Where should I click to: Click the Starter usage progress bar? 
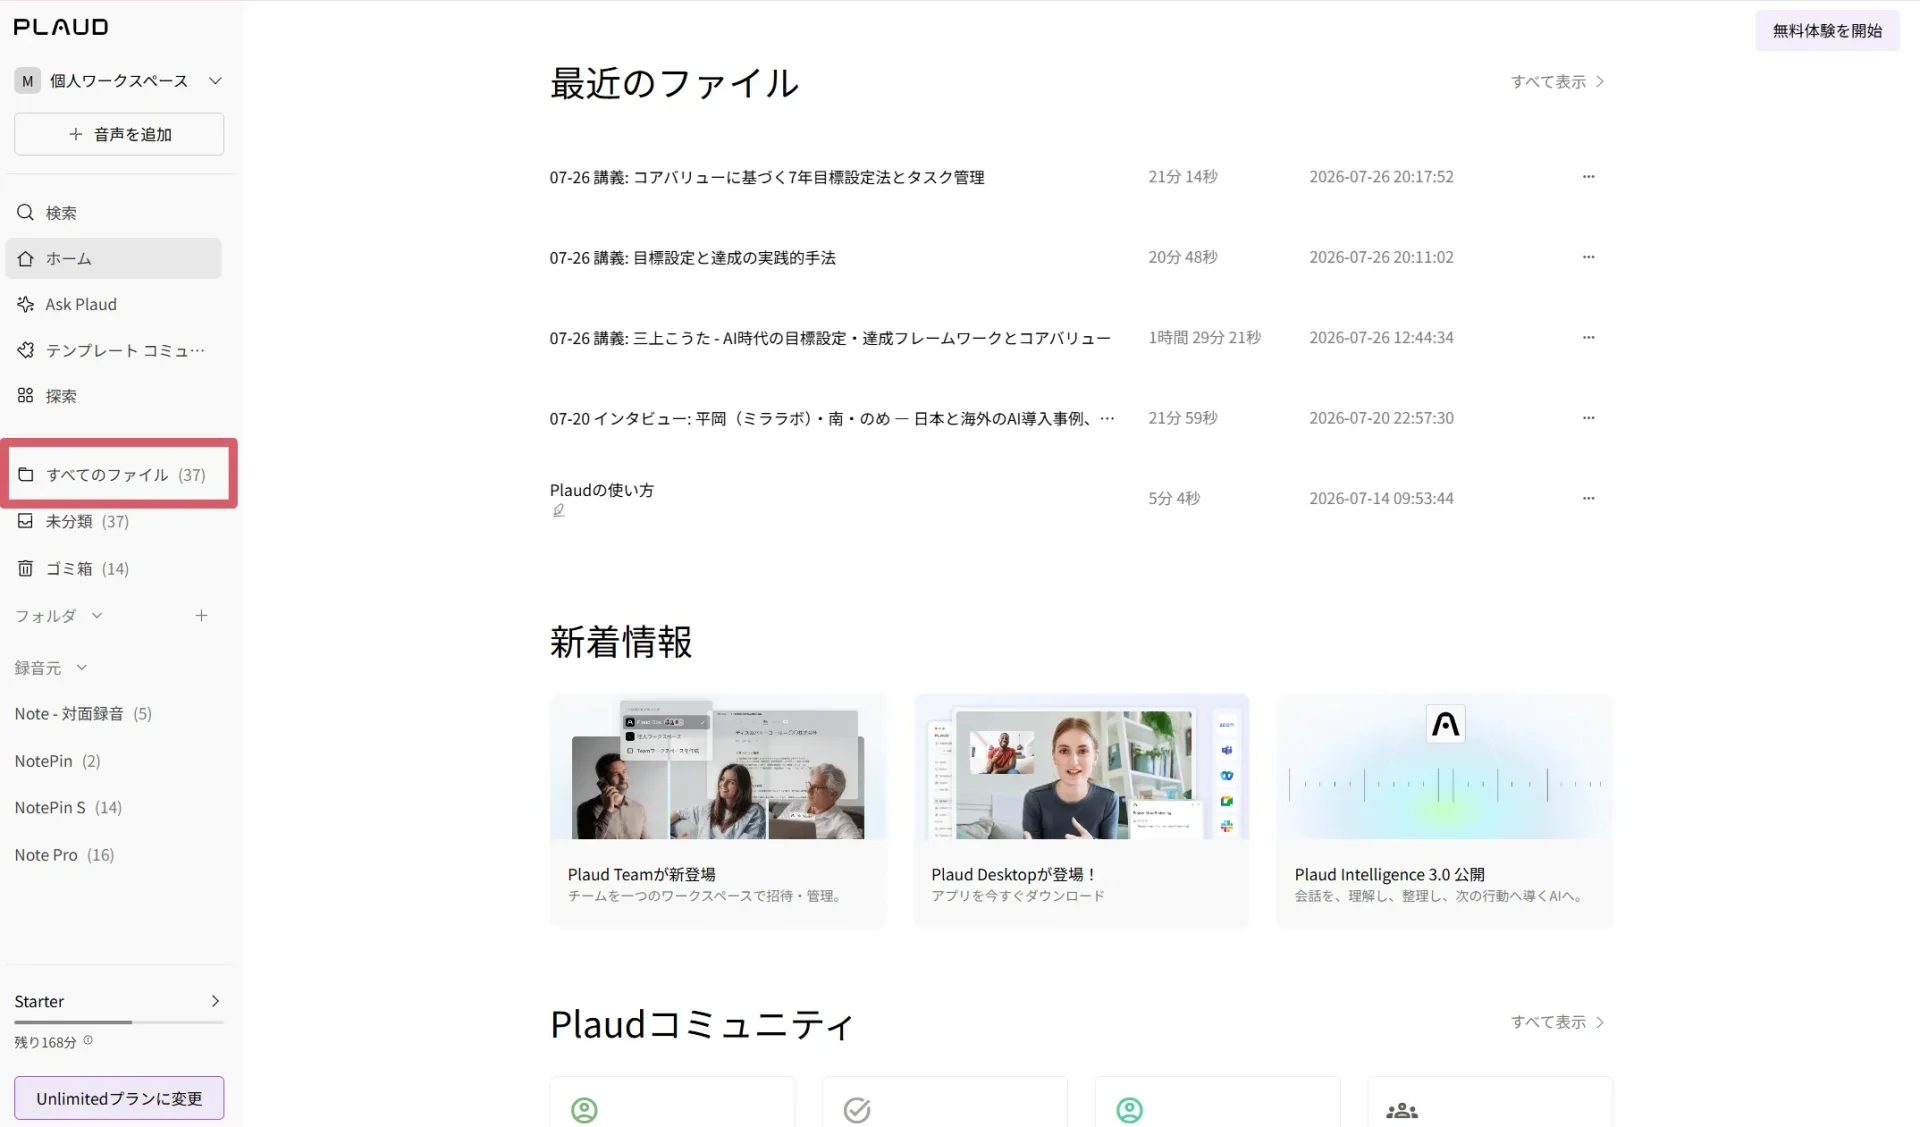(x=119, y=1022)
